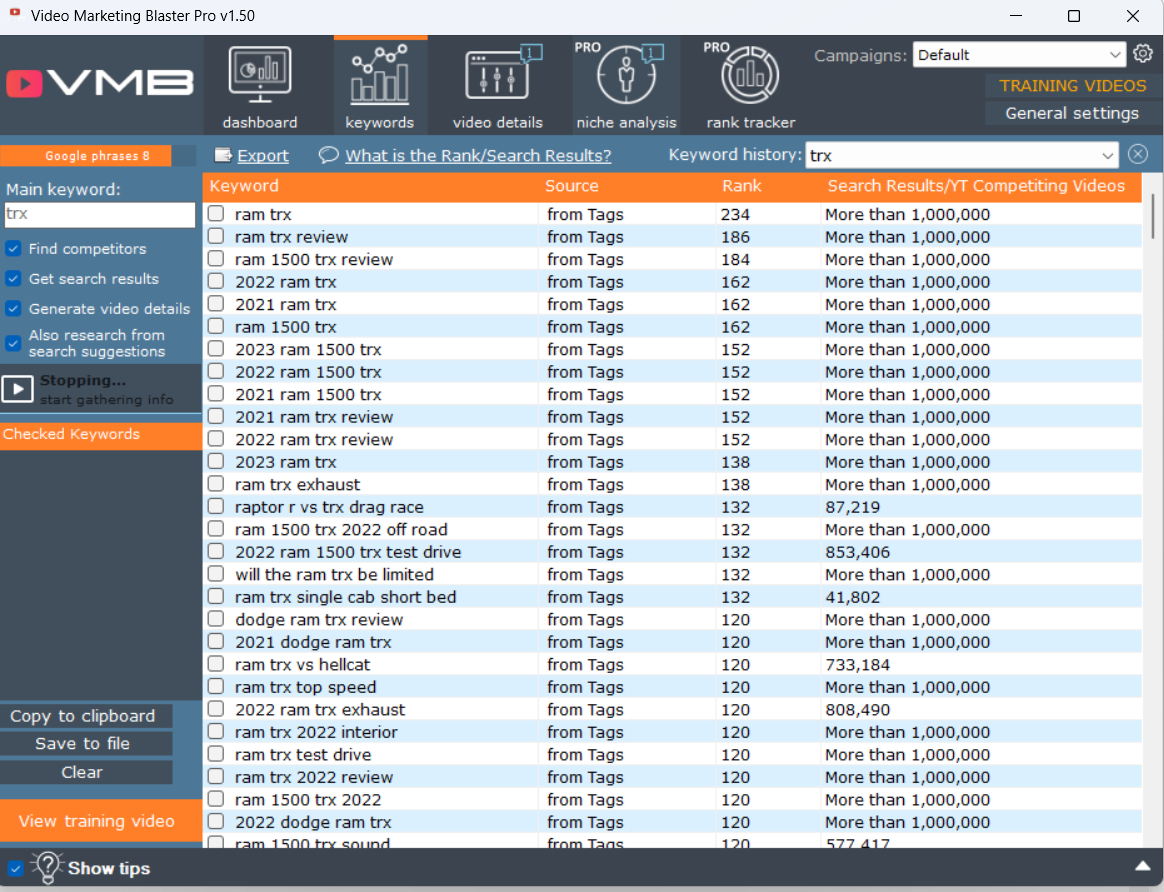1164x892 pixels.
Task: Check the 'ram trx review' keyword checkbox
Action: (x=216, y=237)
